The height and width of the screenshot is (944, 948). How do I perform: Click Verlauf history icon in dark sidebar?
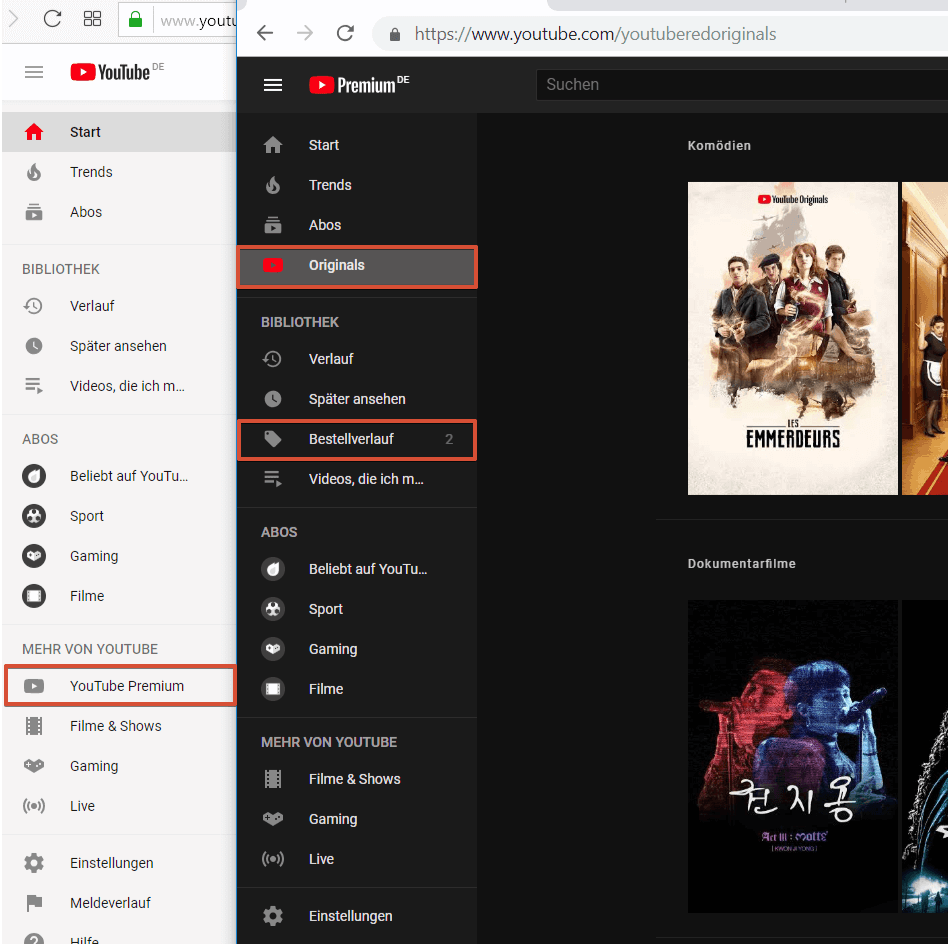coord(272,359)
